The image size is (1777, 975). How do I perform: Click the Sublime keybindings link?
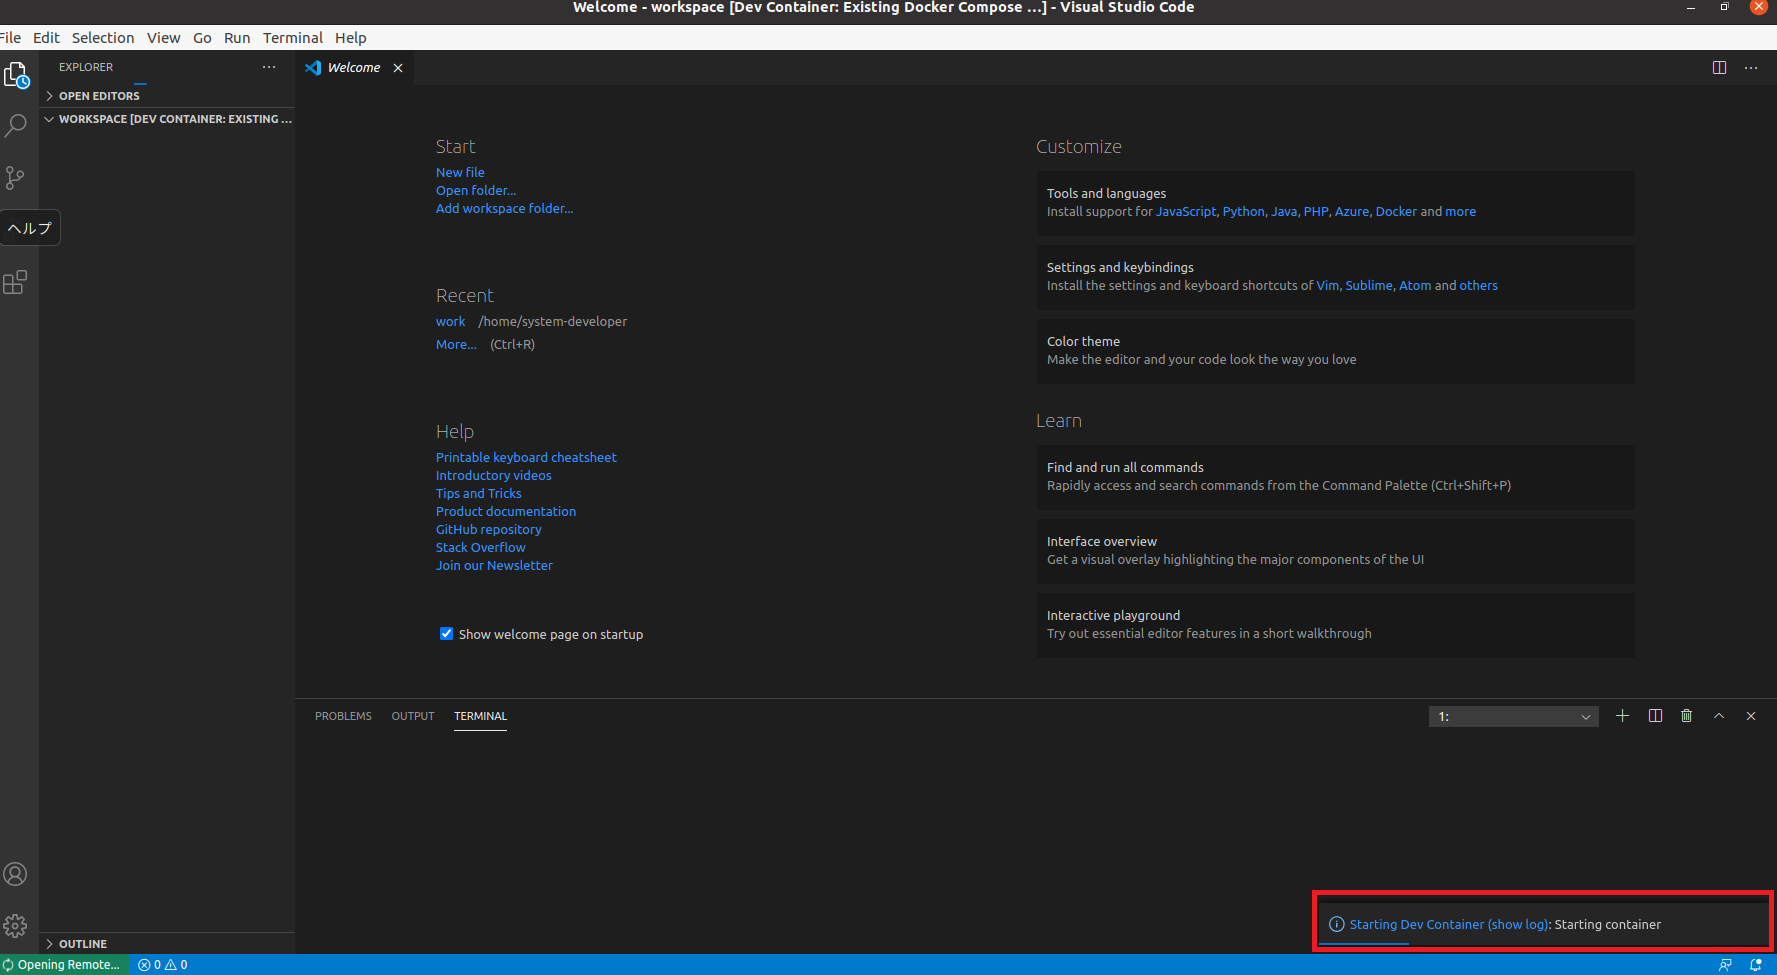(x=1368, y=285)
